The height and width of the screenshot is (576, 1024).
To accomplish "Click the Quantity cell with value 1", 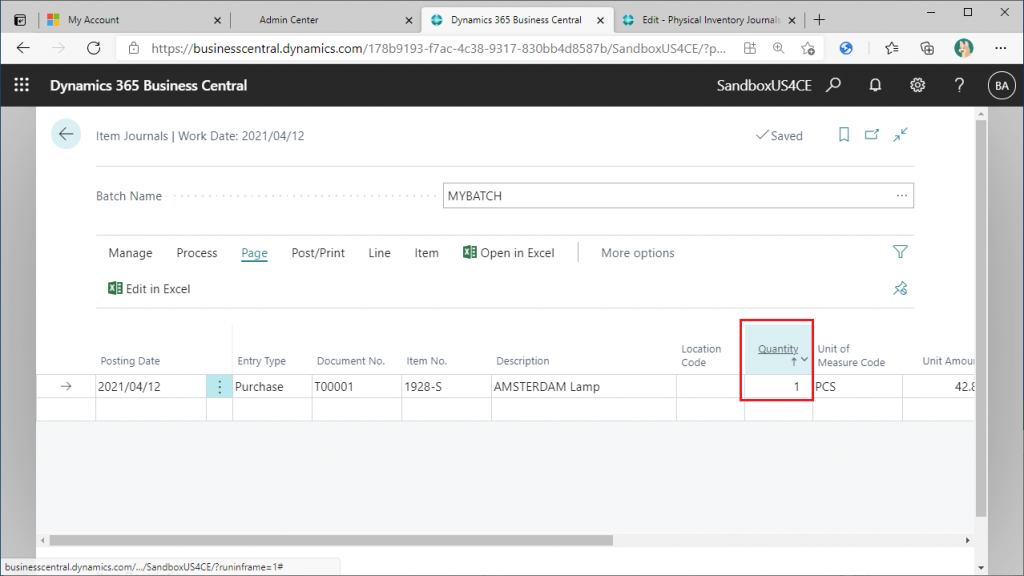I will point(778,387).
